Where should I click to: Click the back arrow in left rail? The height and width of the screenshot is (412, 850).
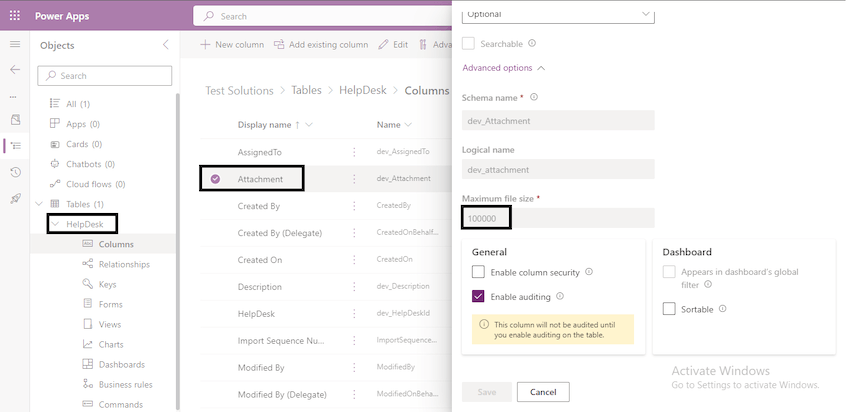click(14, 70)
